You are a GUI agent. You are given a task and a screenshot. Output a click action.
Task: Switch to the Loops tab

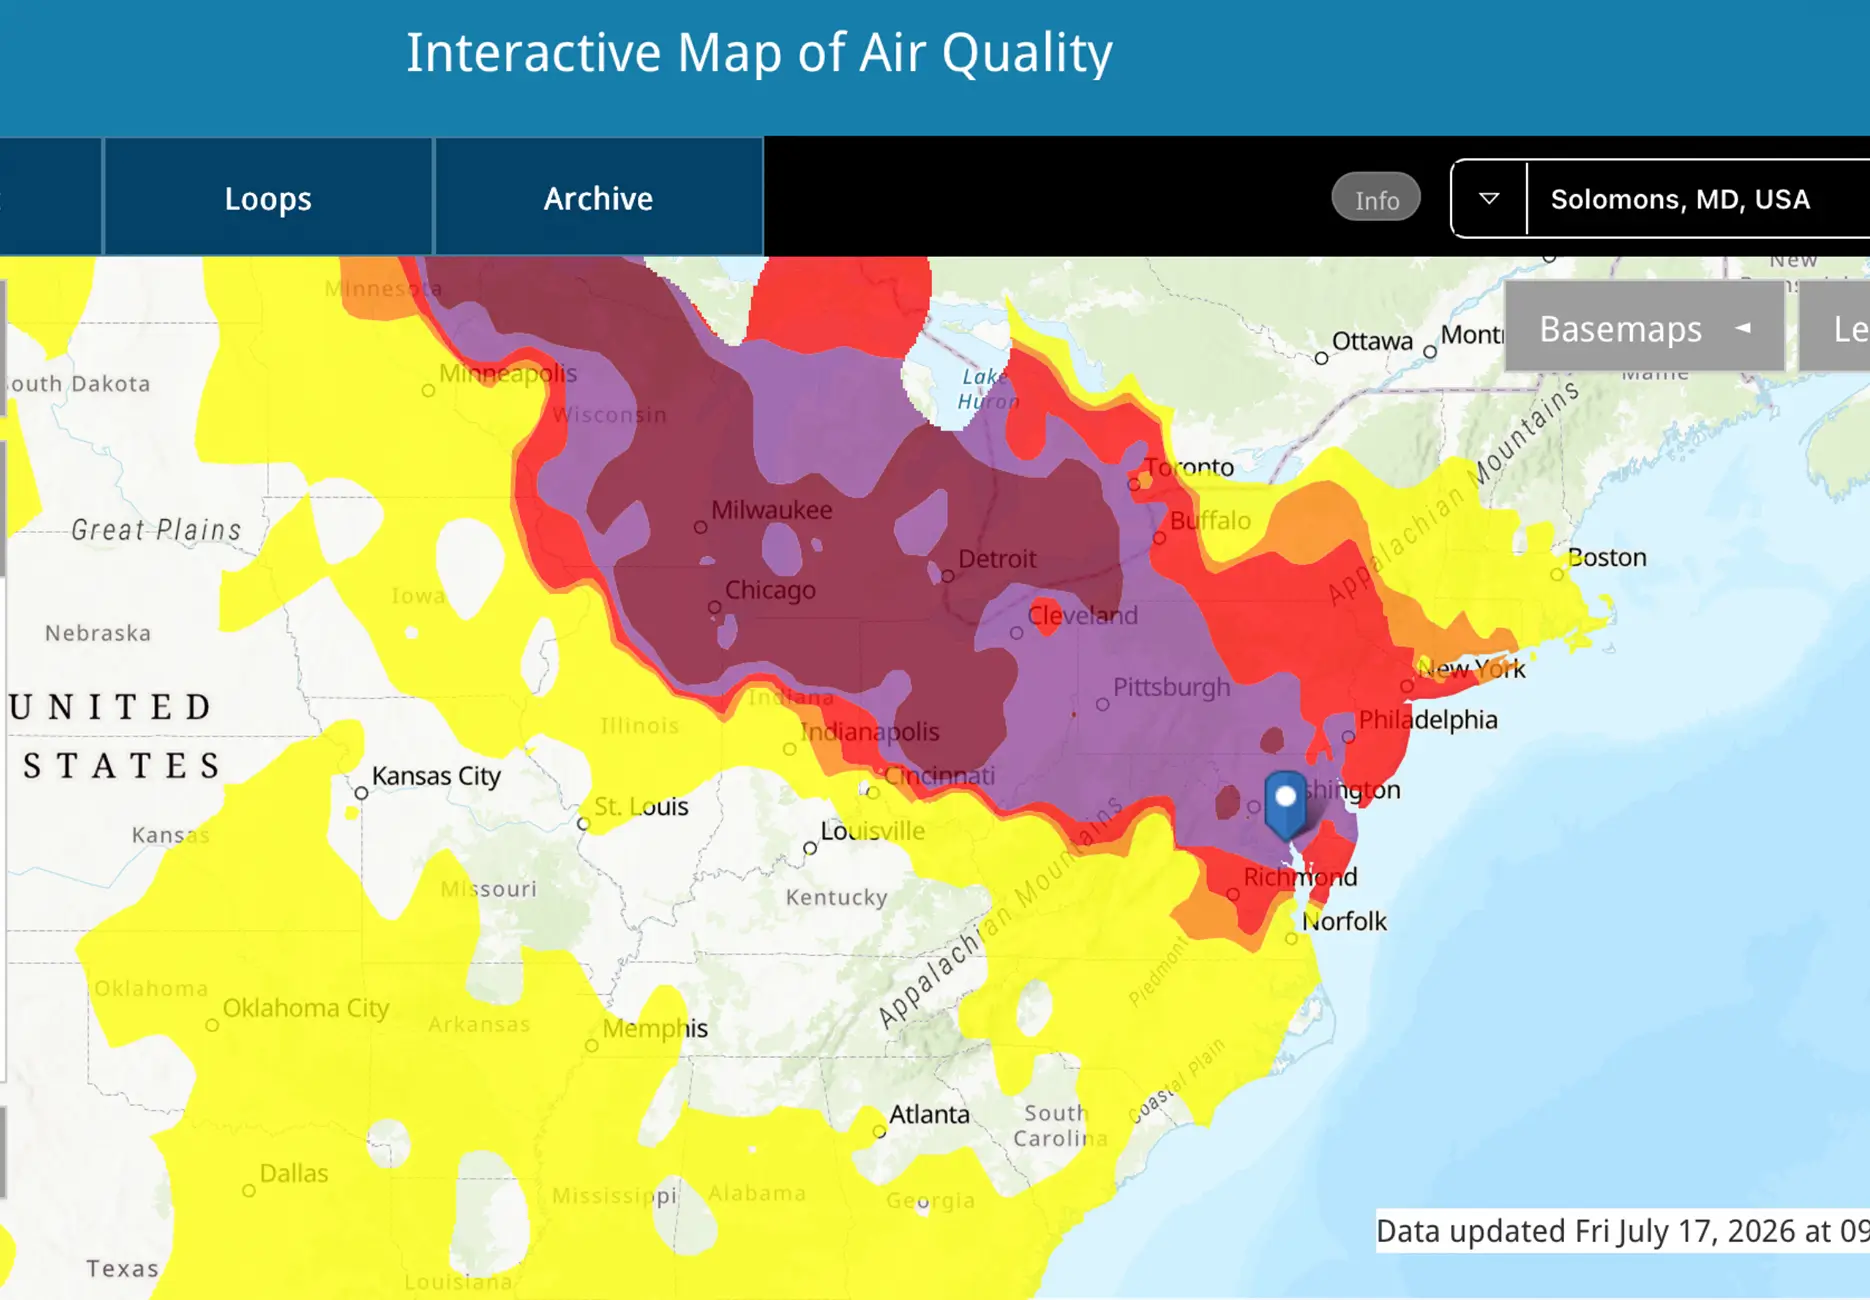pyautogui.click(x=268, y=197)
